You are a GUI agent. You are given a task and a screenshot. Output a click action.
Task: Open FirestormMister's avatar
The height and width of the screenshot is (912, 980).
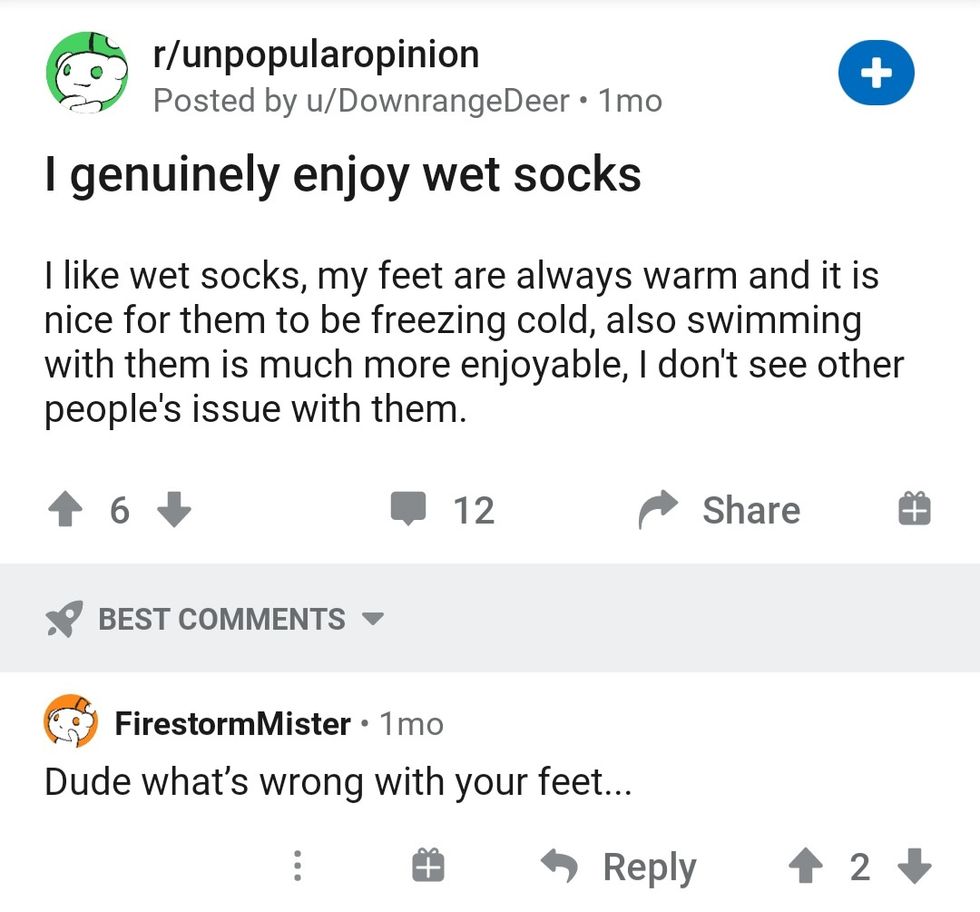pyautogui.click(x=70, y=723)
